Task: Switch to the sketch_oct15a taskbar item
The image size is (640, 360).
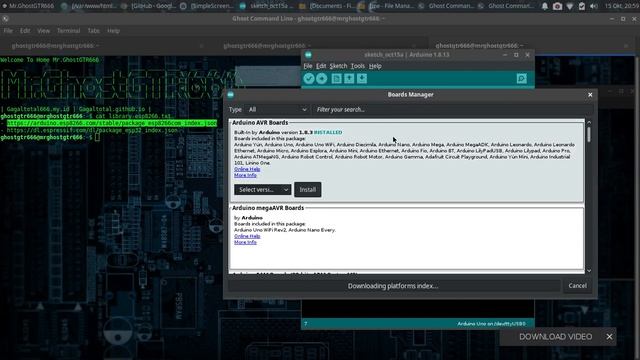Action: coord(267,6)
